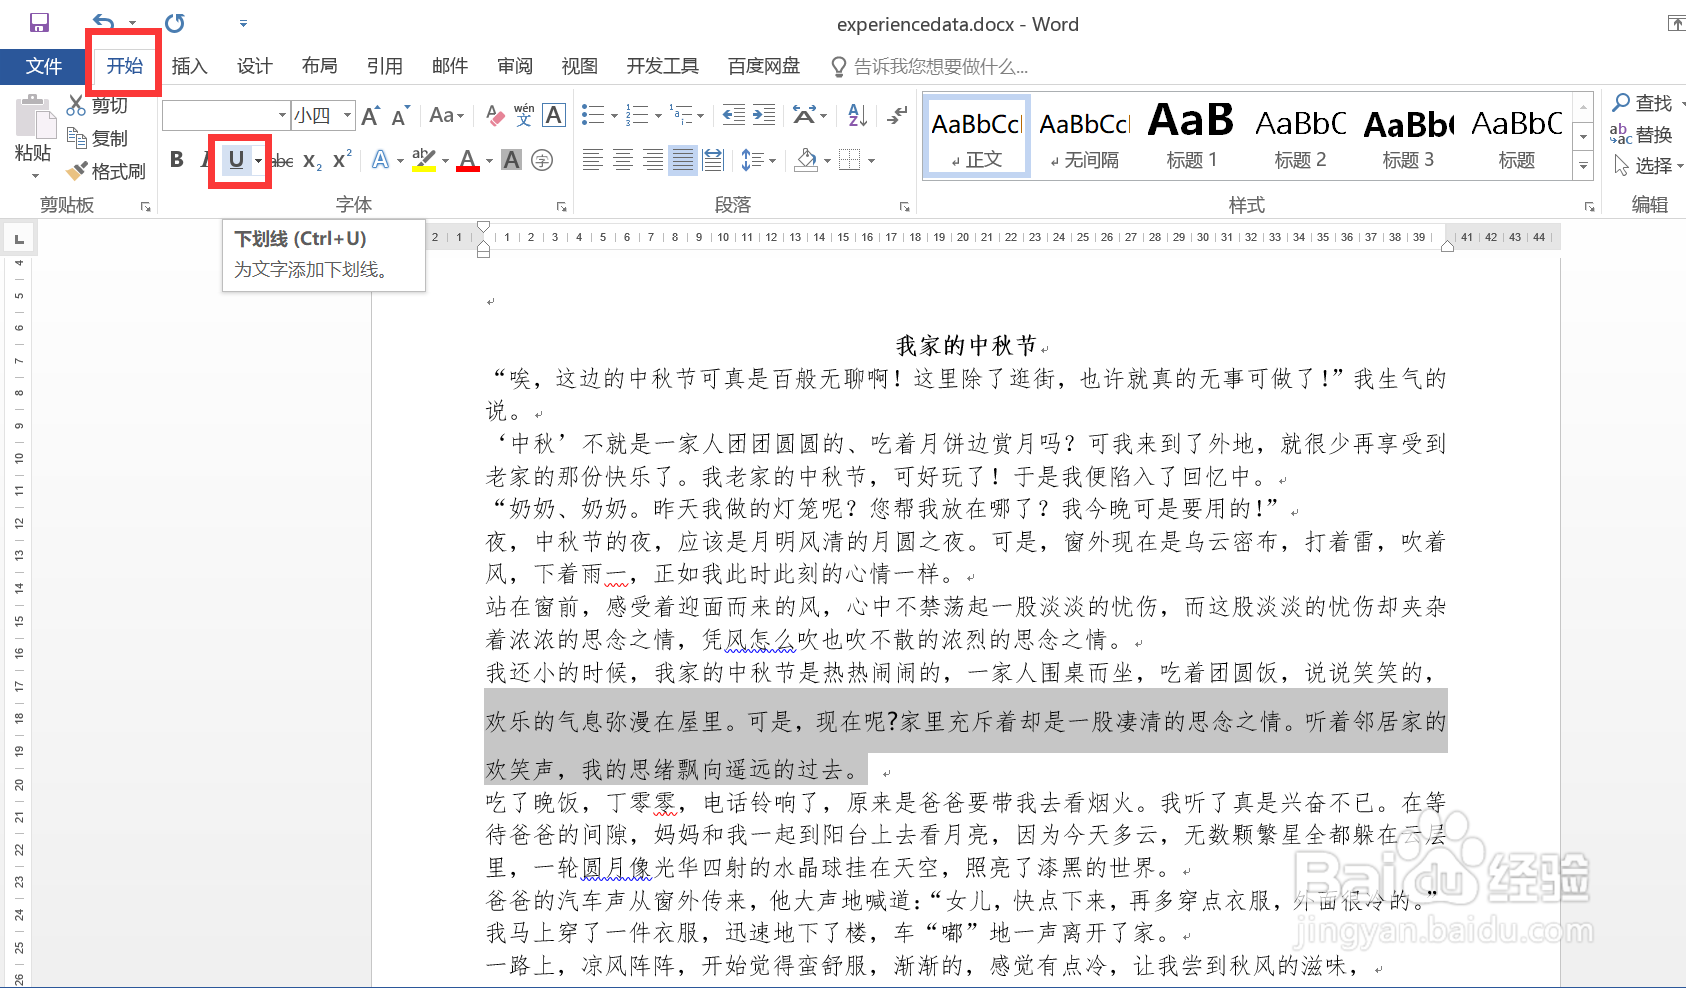1686x988 pixels.
Task: Click the Borders grid icon
Action: pos(849,160)
